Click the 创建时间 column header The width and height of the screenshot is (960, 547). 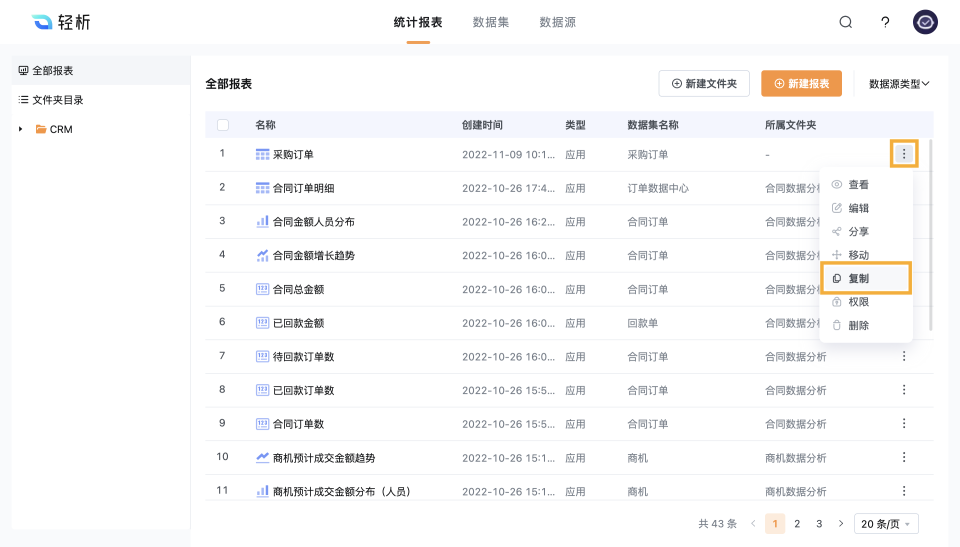click(482, 125)
